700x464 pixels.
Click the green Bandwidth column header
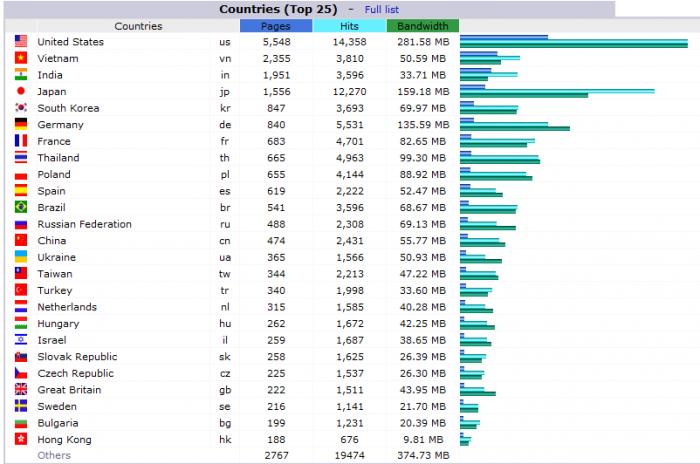click(422, 26)
